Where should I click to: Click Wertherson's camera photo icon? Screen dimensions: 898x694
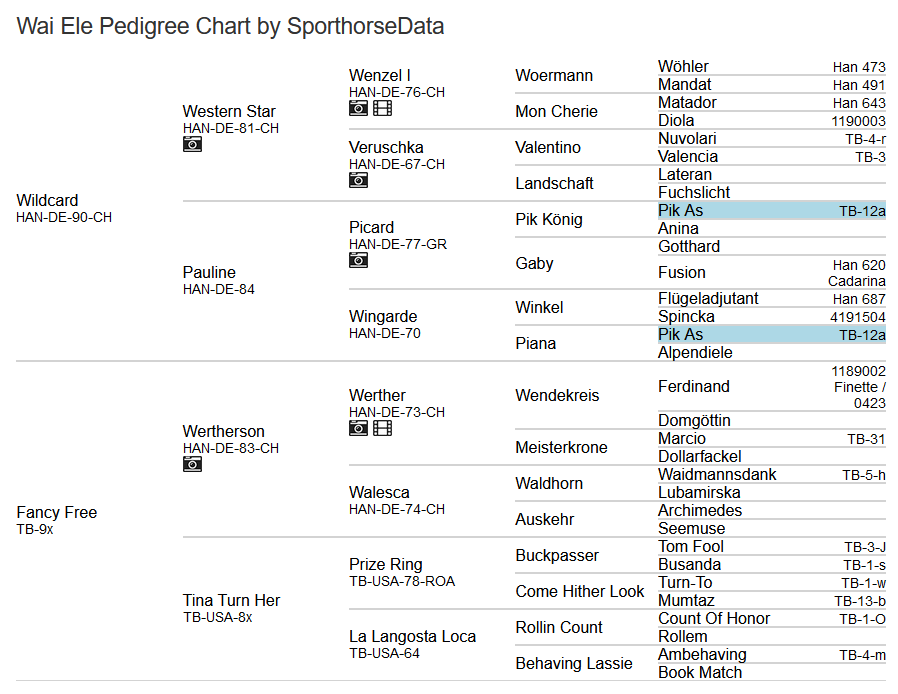point(192,464)
